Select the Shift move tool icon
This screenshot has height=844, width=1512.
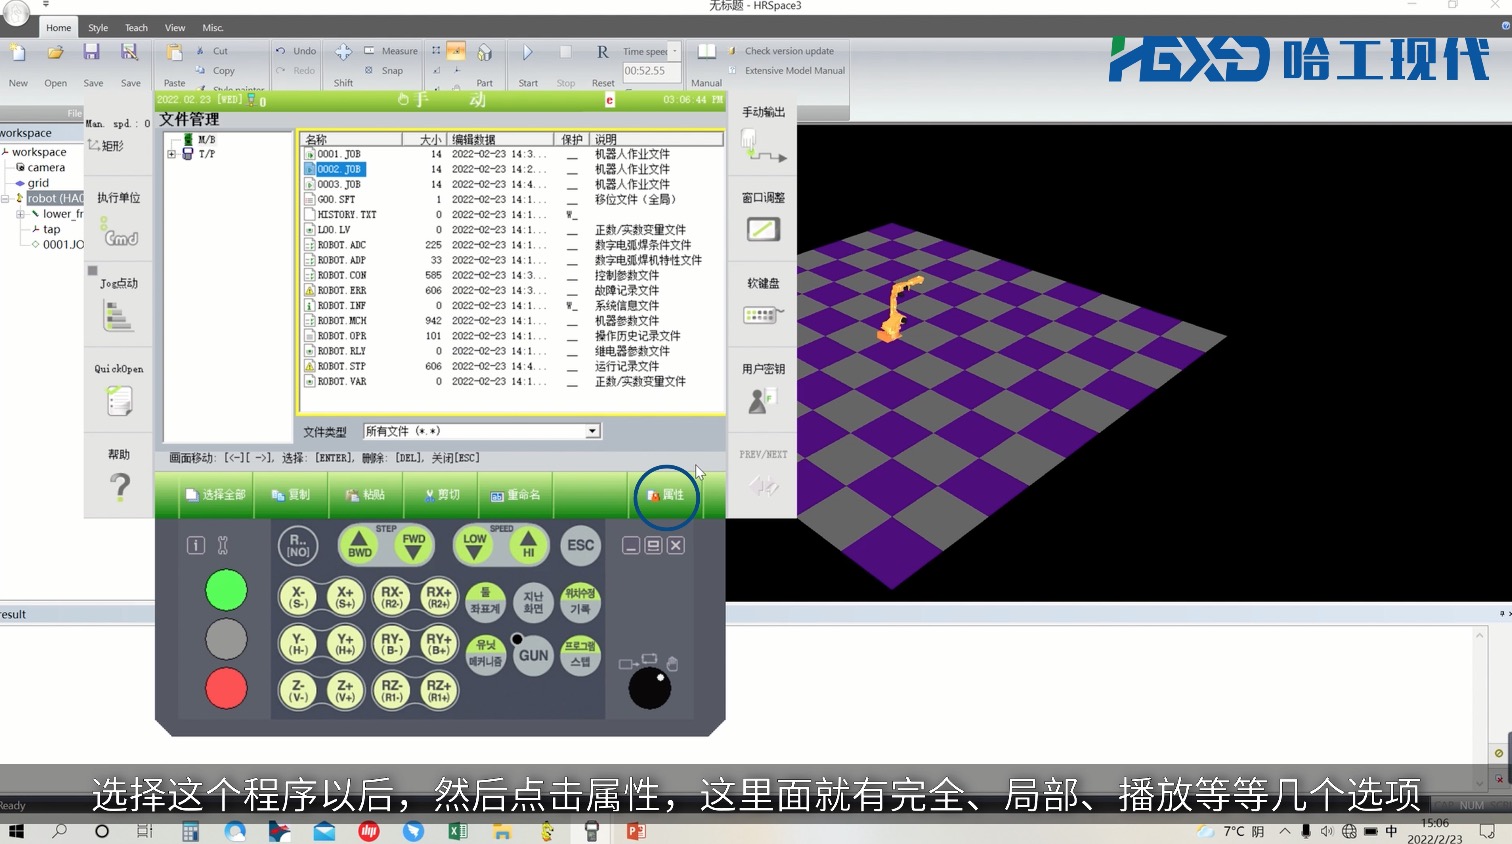[343, 52]
